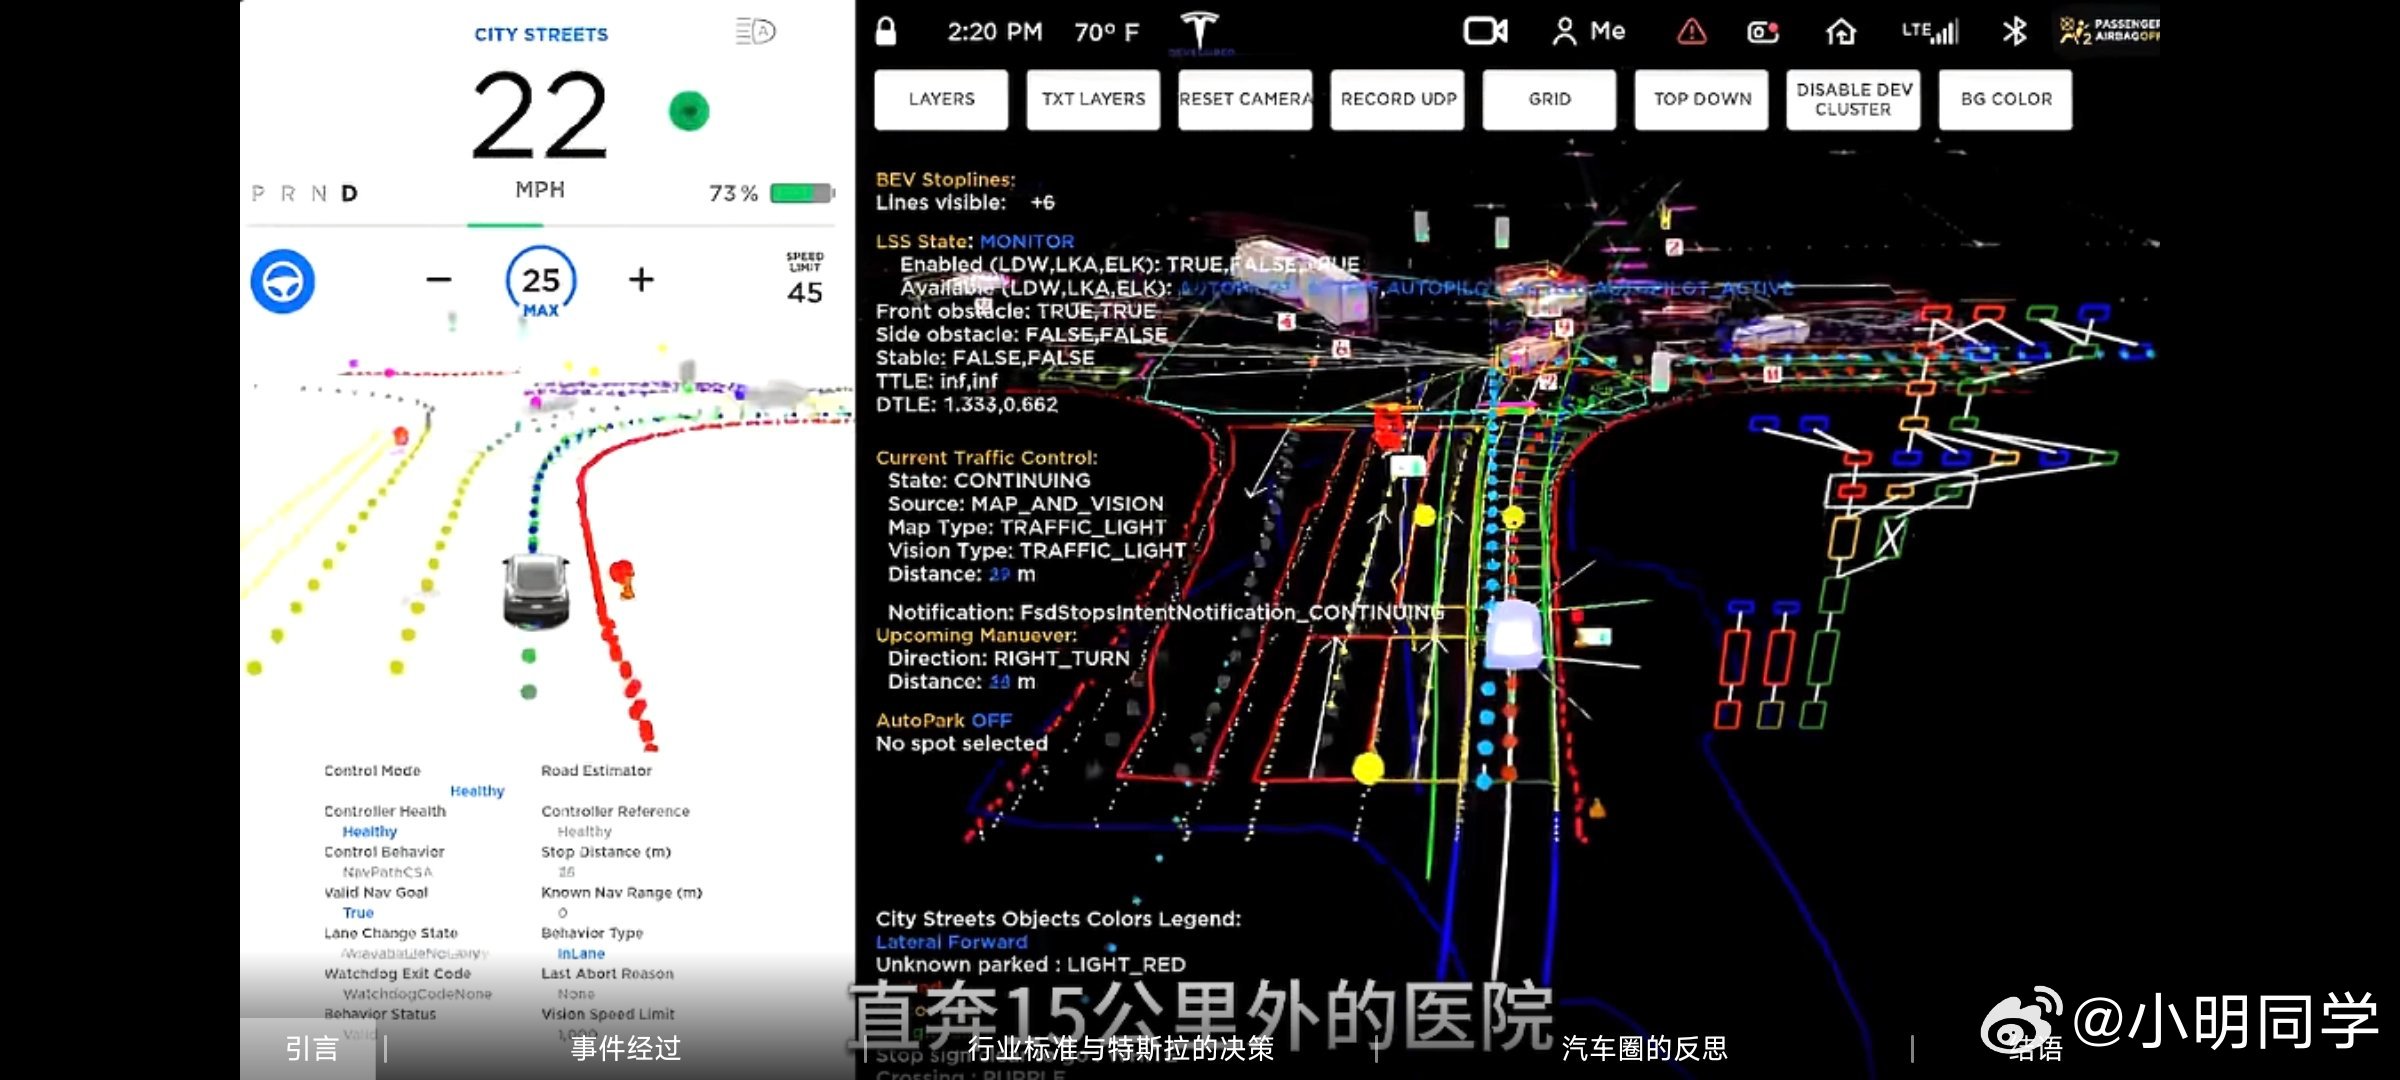The image size is (2400, 1080).
Task: Toggle the GRID overlay button
Action: (x=1549, y=99)
